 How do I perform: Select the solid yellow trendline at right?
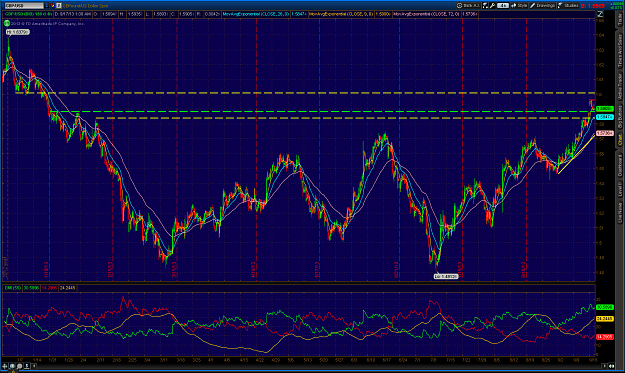(x=576, y=155)
